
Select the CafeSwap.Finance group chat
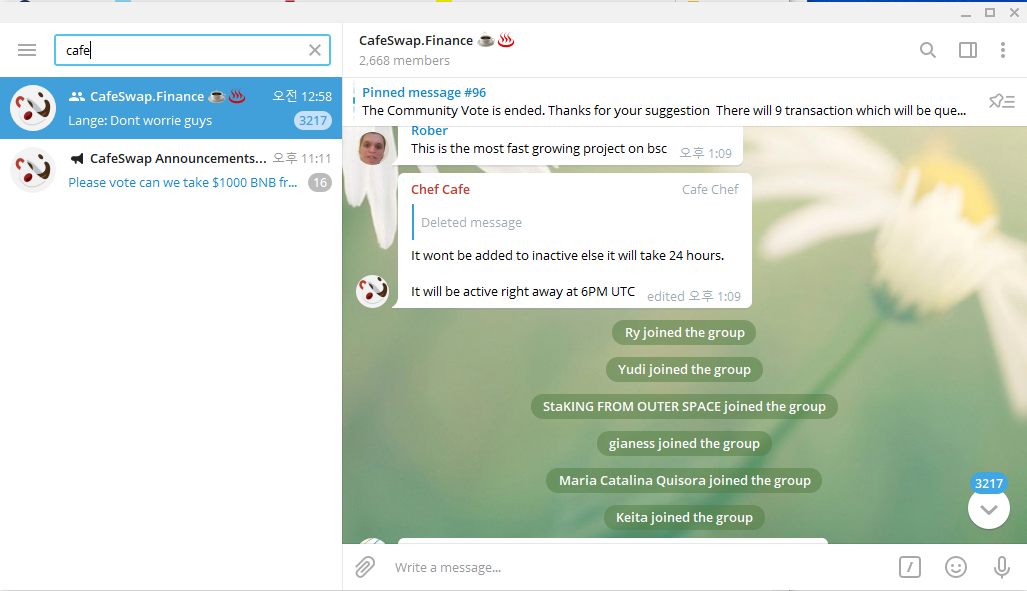pos(171,108)
